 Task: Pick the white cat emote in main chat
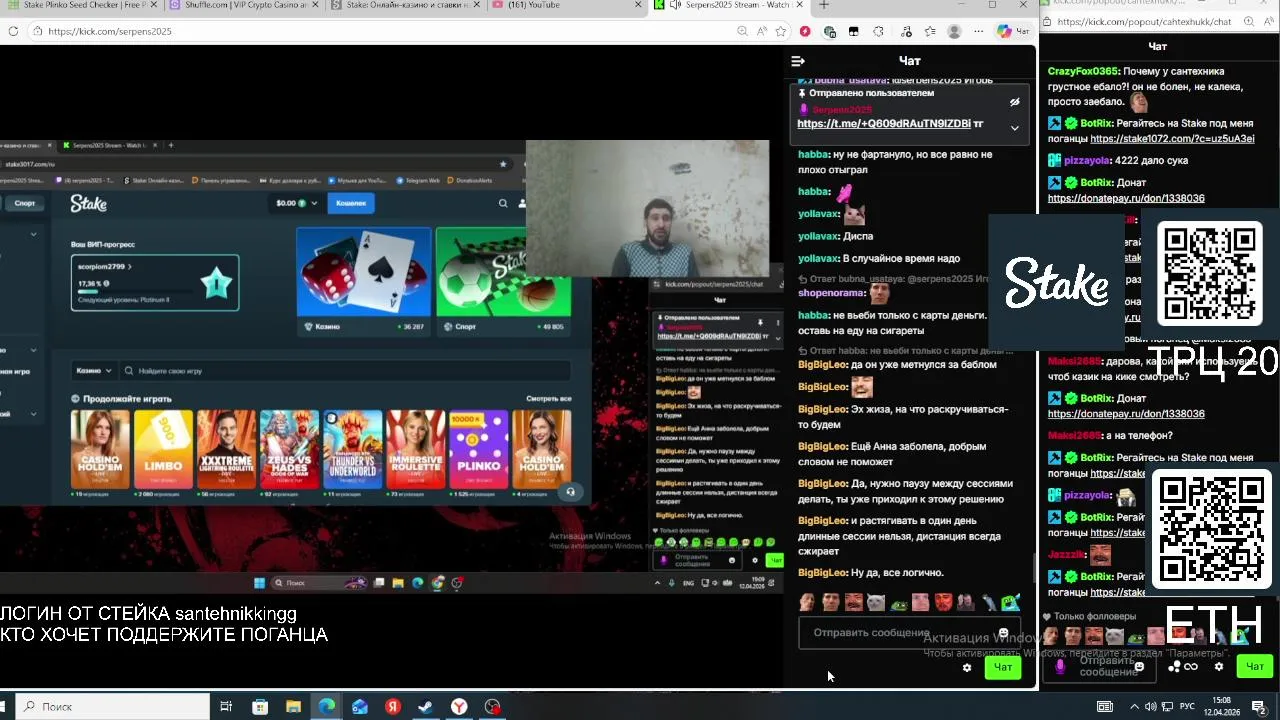(x=876, y=602)
